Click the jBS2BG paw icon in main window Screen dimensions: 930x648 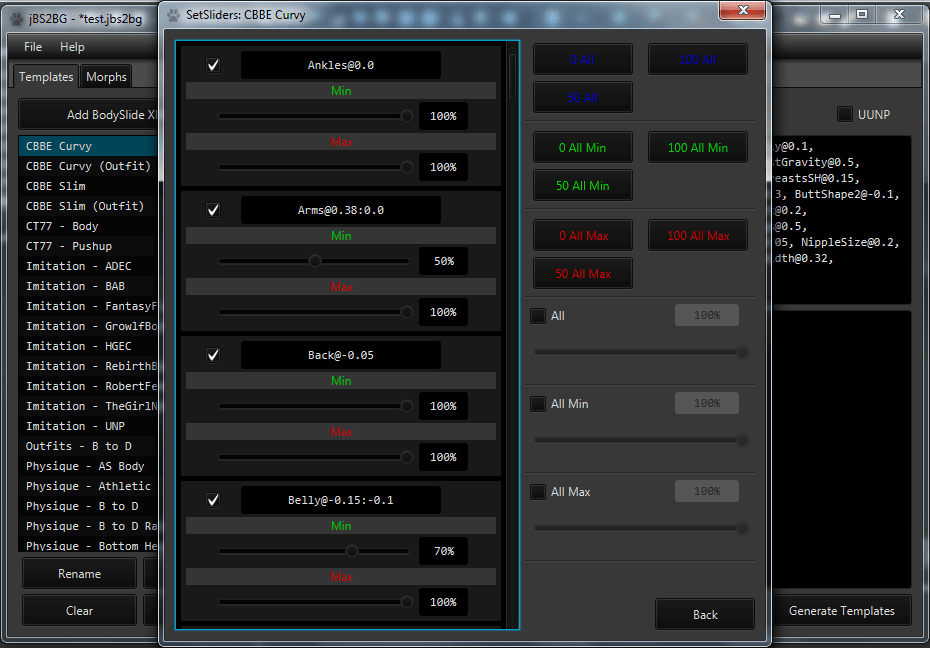coord(14,15)
